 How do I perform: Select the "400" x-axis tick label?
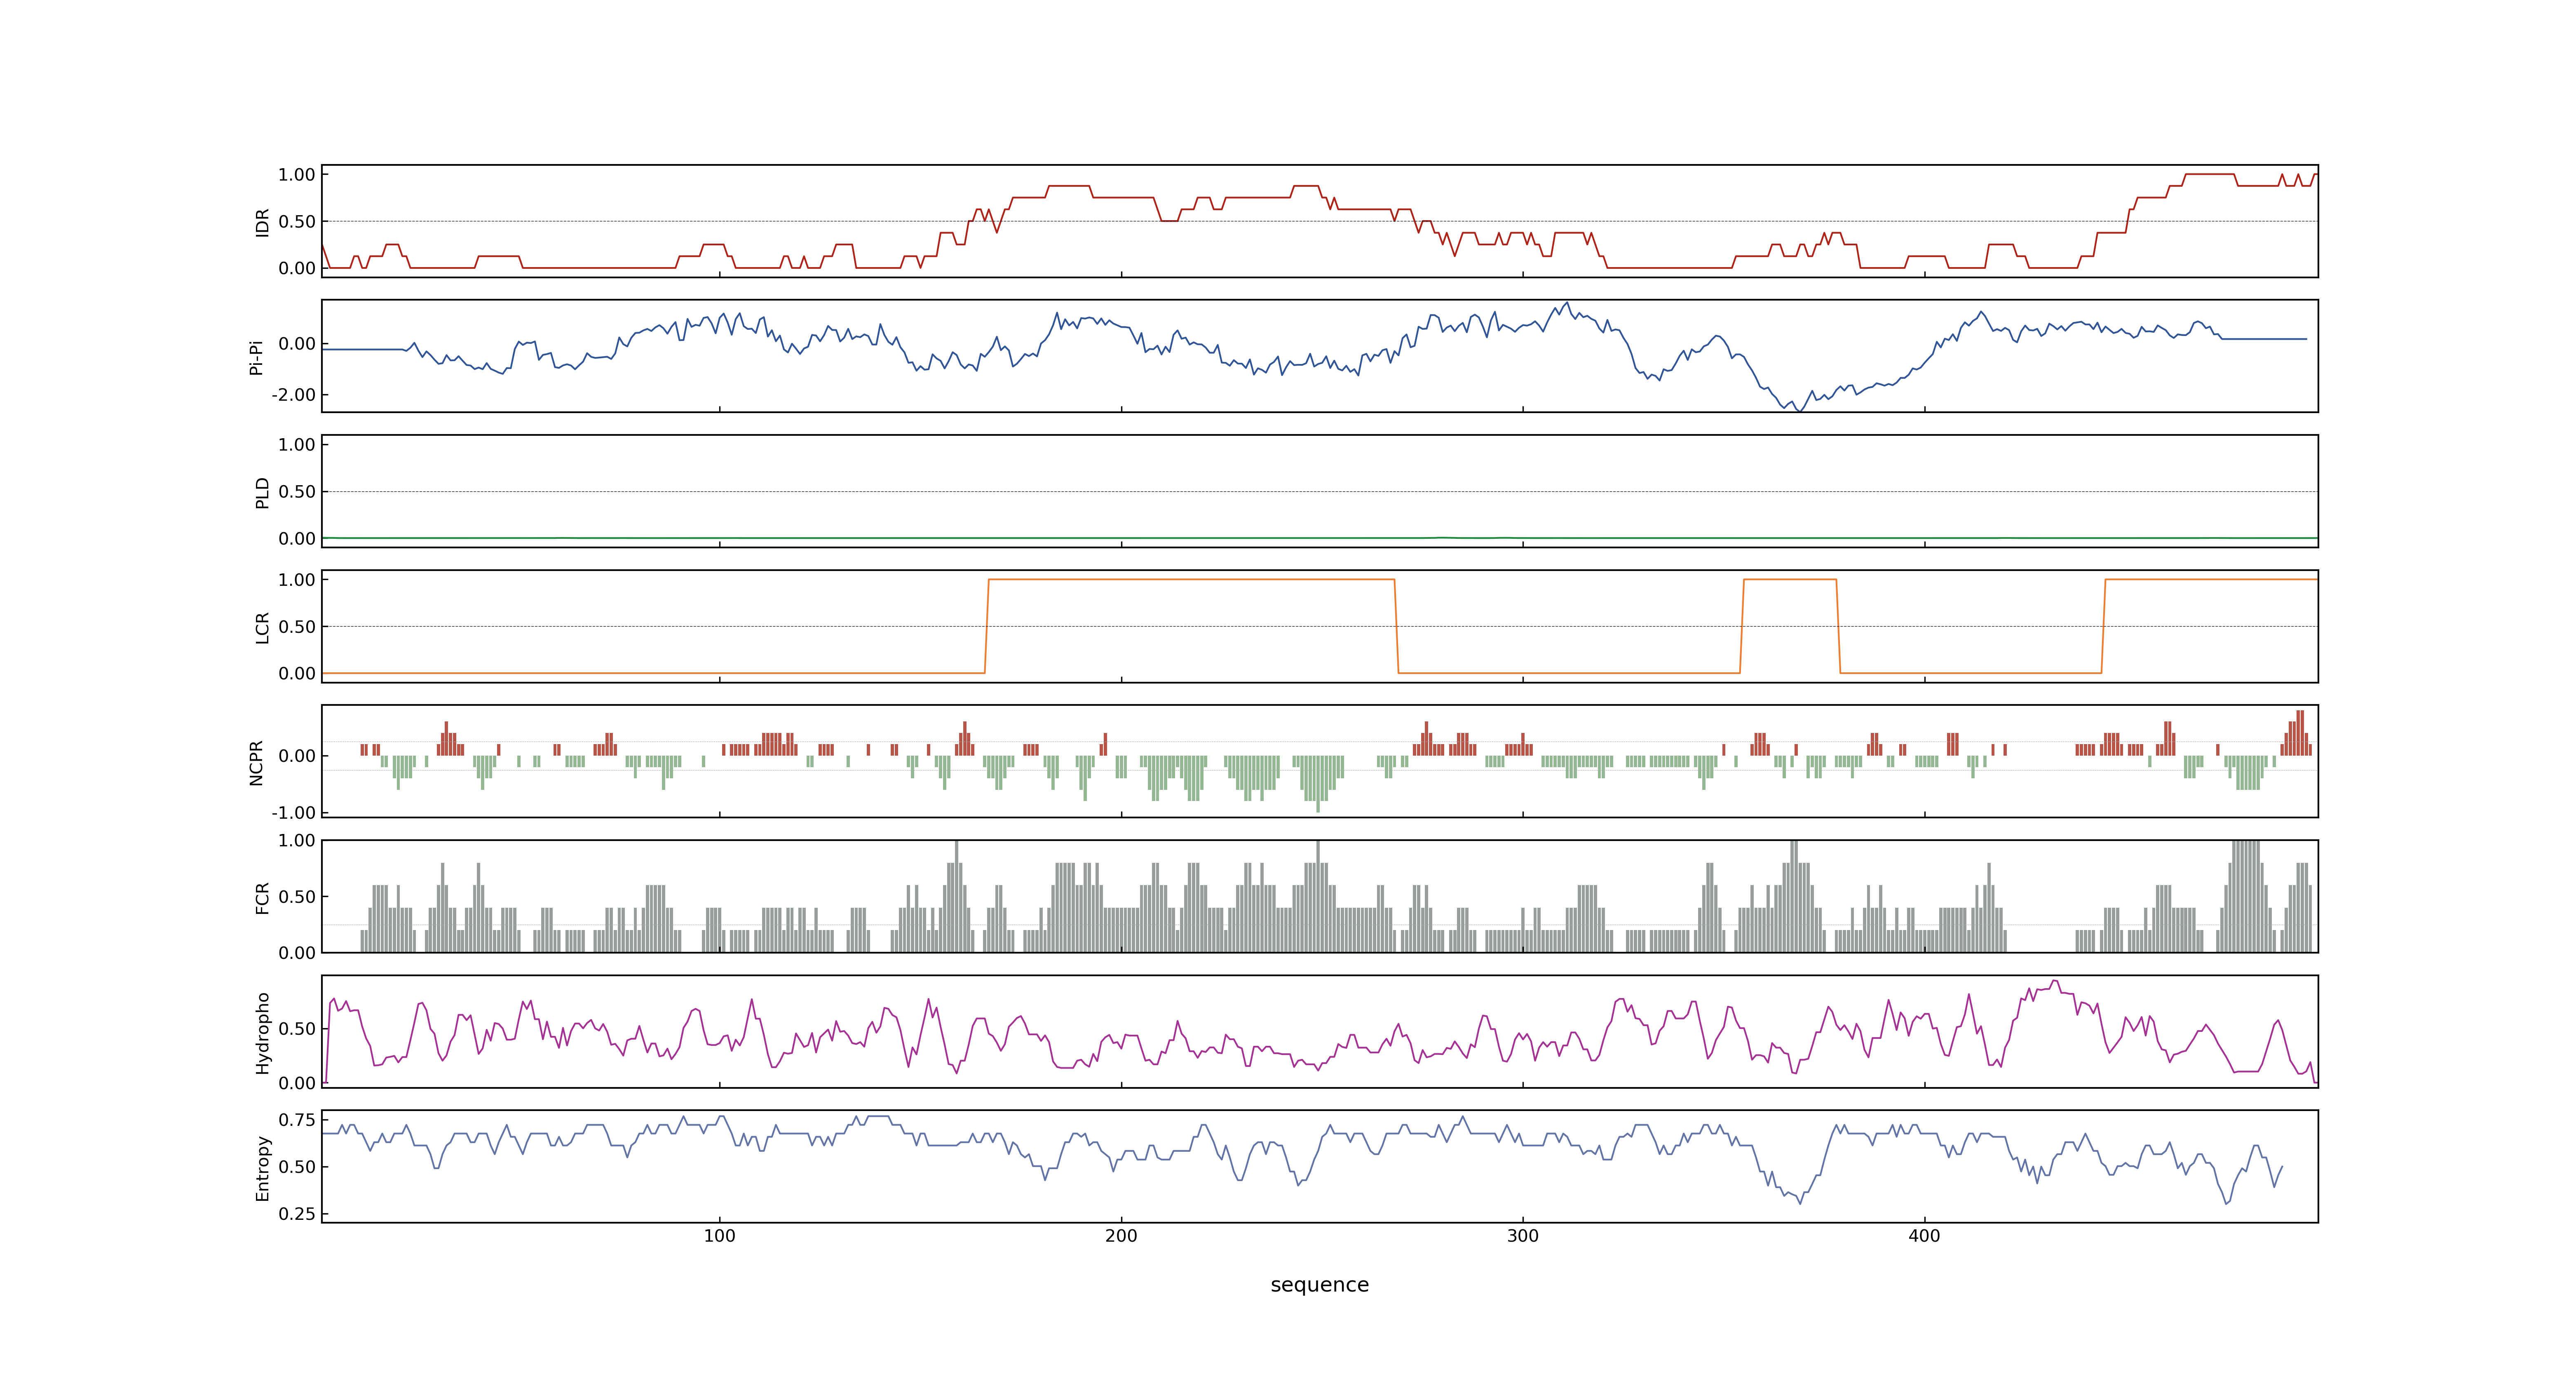[1924, 1236]
